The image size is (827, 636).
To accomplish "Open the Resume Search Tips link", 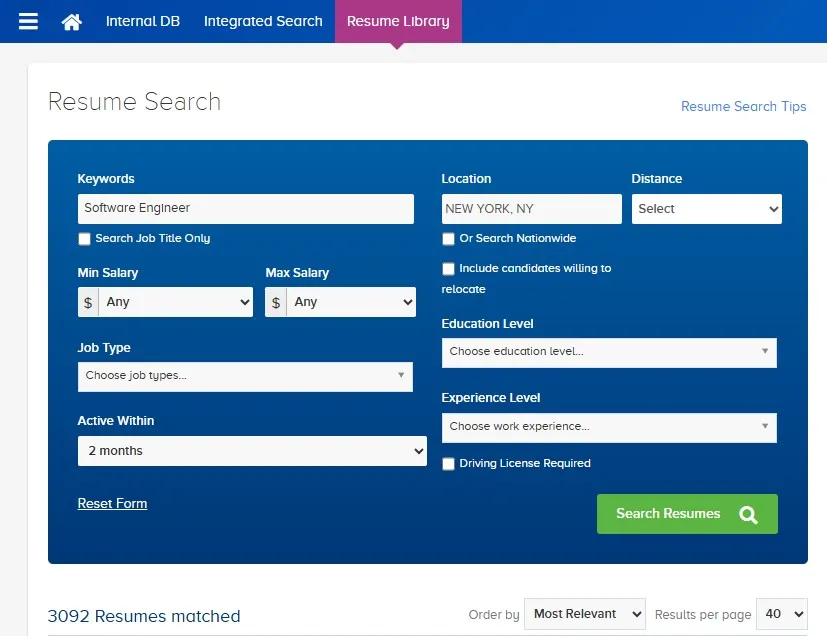I will (x=744, y=106).
